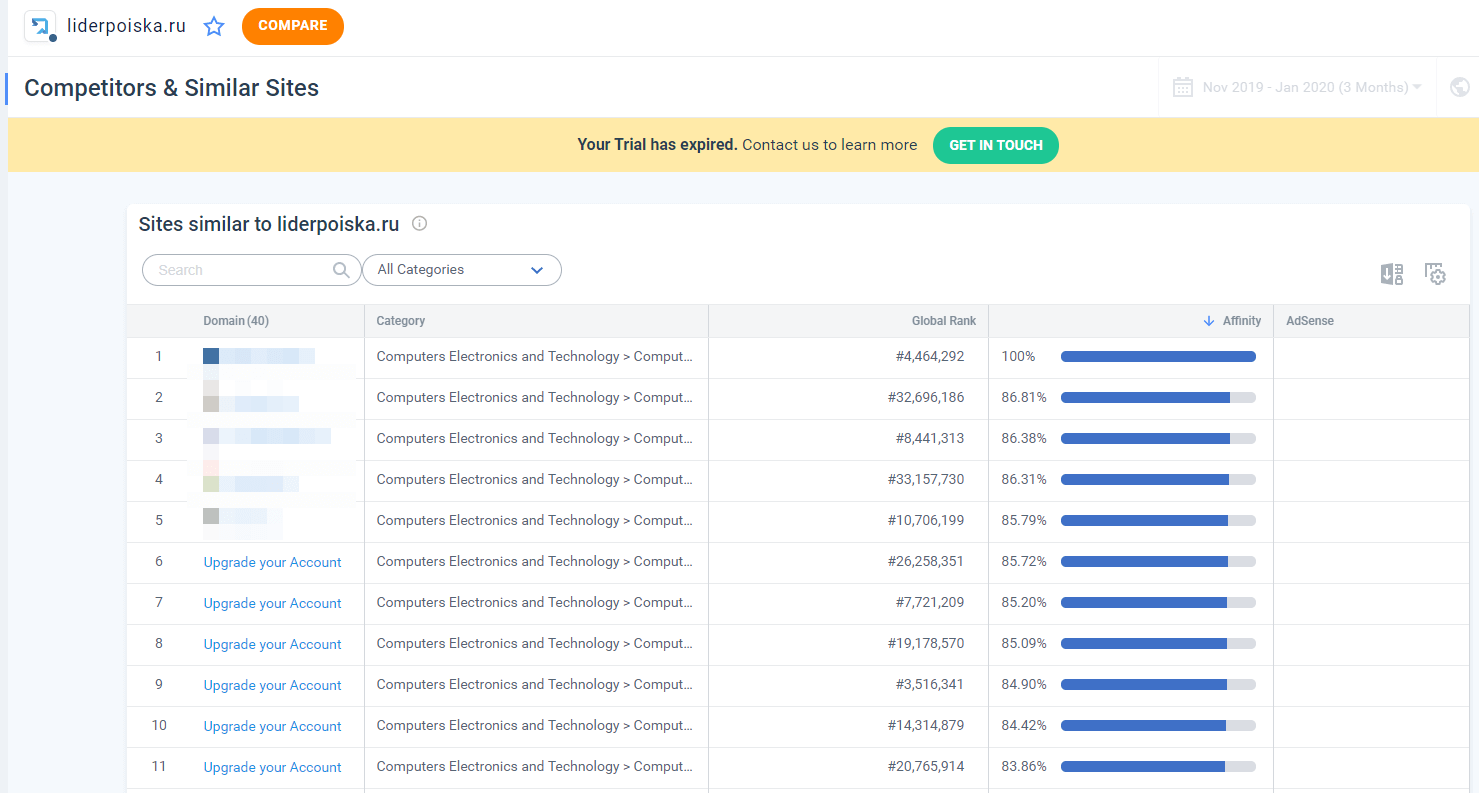This screenshot has width=1479, height=793.
Task: Select Global Rank #7,721,209 cell
Action: click(x=930, y=602)
